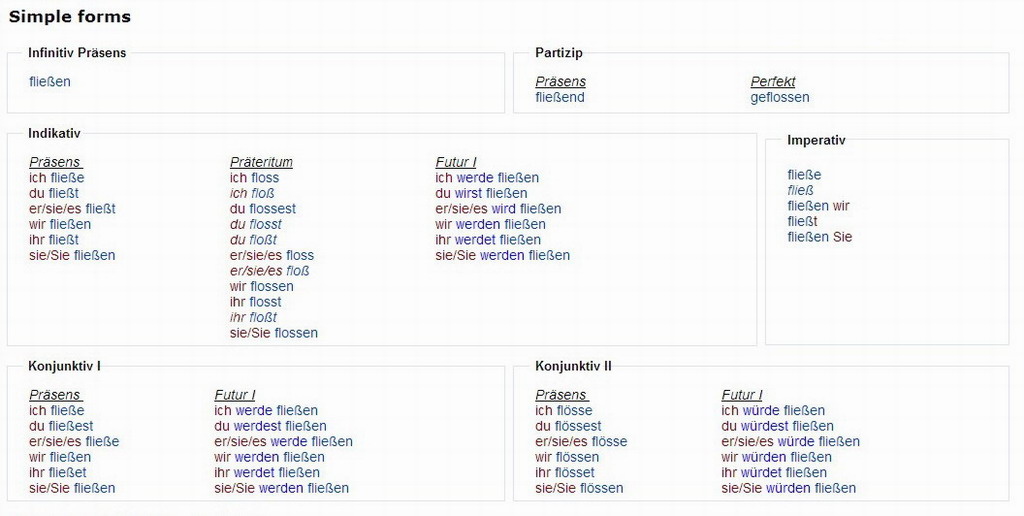Click the imperative form 'fließen Sie'
Screen dimensions: 1024x516
pyautogui.click(x=820, y=237)
